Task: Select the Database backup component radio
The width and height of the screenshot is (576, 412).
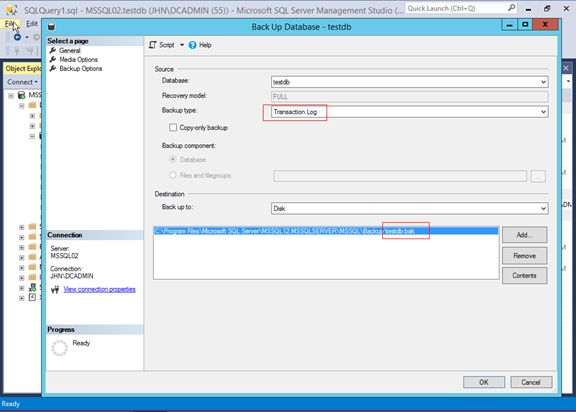Action: [173, 159]
